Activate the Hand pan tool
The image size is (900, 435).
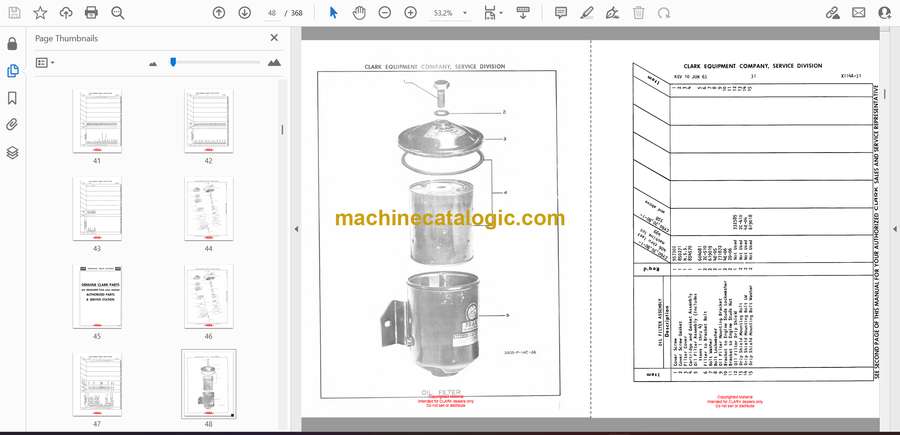tap(359, 13)
